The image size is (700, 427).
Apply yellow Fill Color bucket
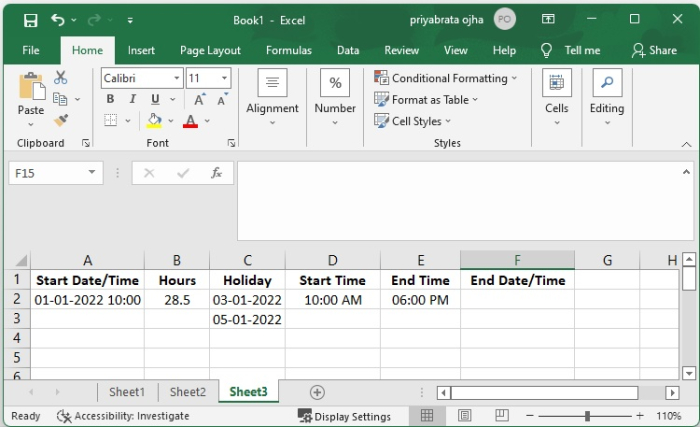154,121
